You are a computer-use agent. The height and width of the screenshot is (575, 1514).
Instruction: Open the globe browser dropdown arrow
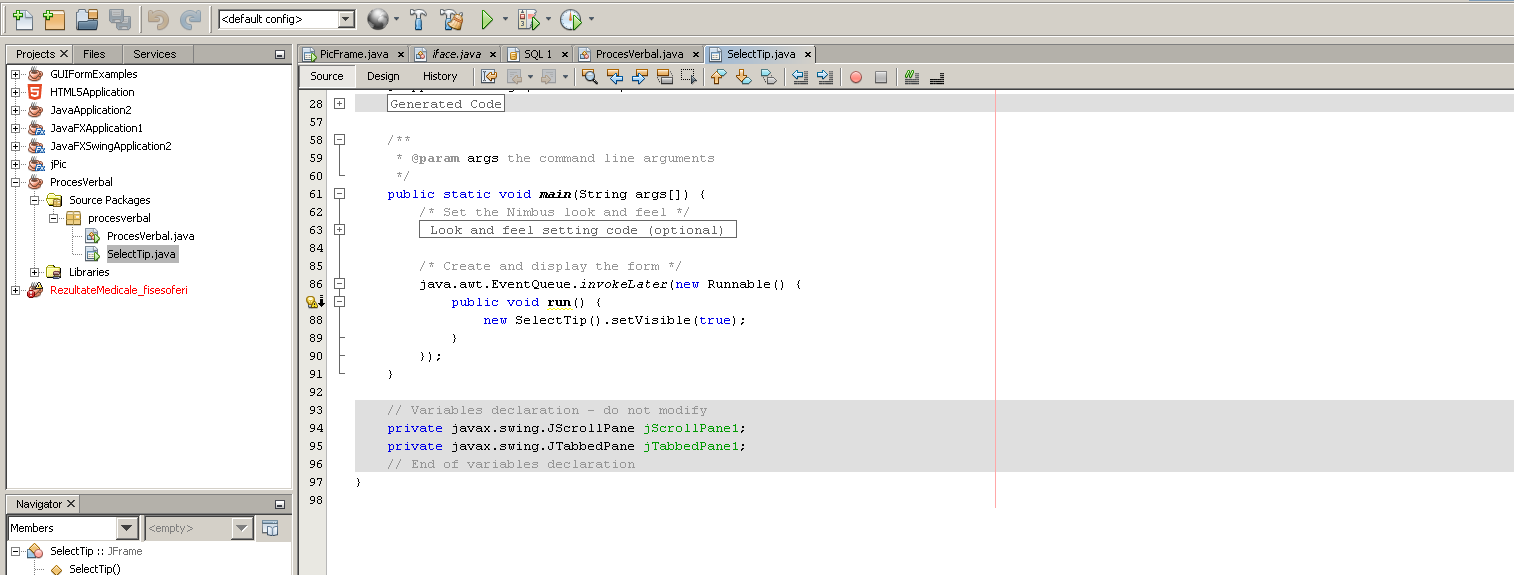(x=397, y=19)
